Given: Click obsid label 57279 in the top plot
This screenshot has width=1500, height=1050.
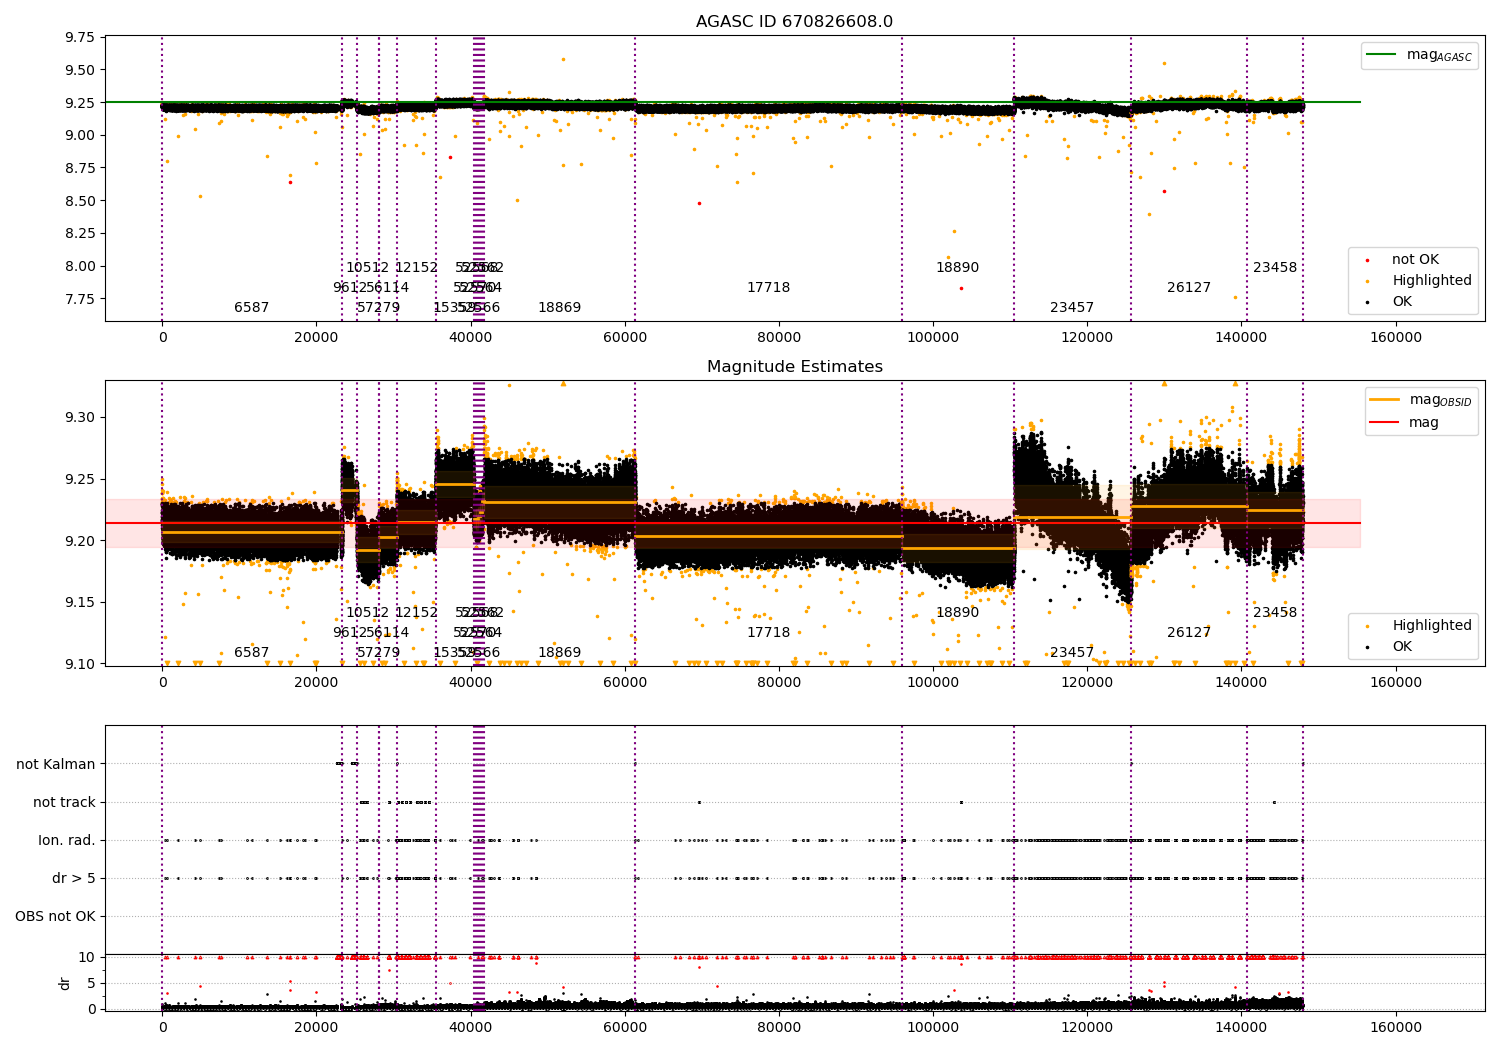Looking at the screenshot, I should click(x=379, y=308).
